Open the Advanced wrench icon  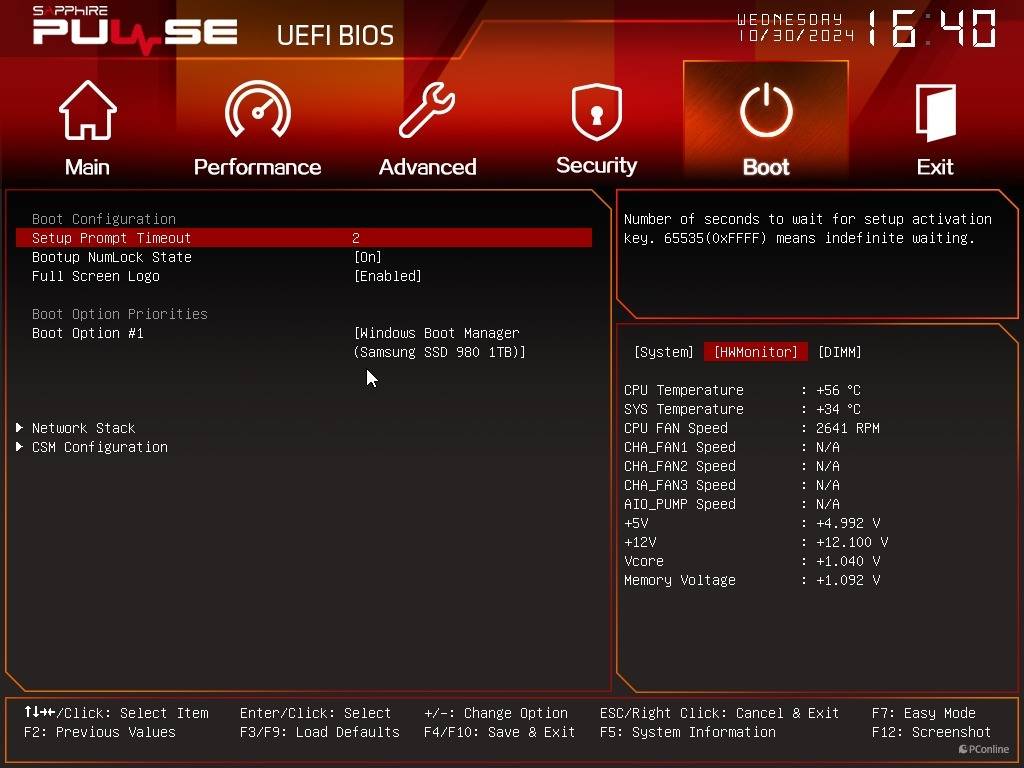(427, 110)
